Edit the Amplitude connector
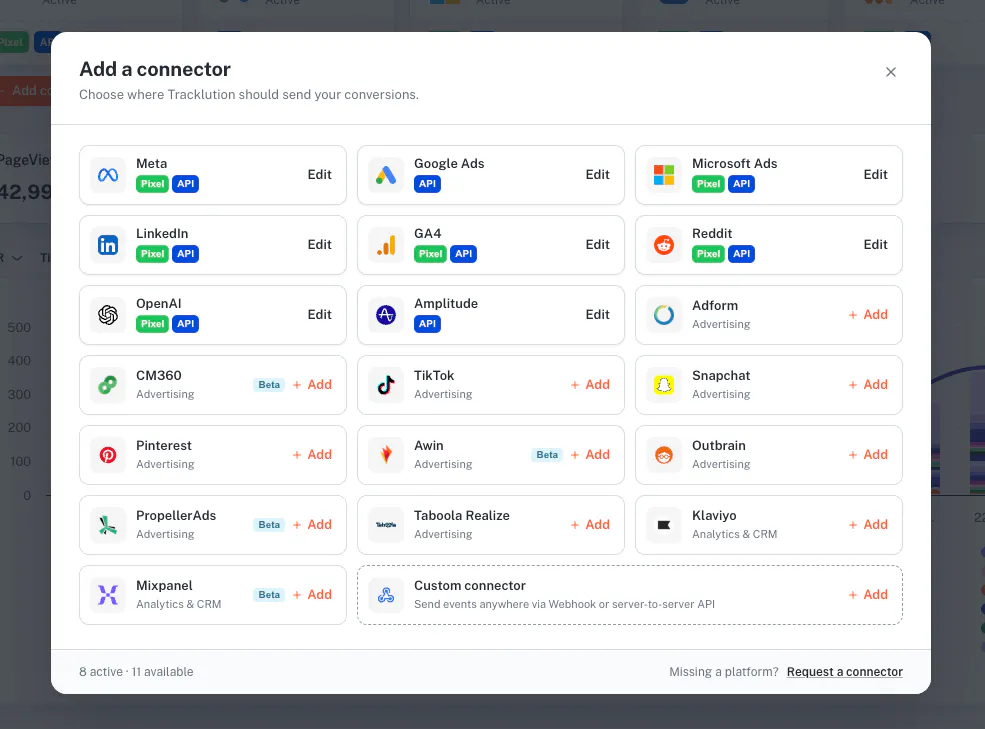 (x=597, y=314)
